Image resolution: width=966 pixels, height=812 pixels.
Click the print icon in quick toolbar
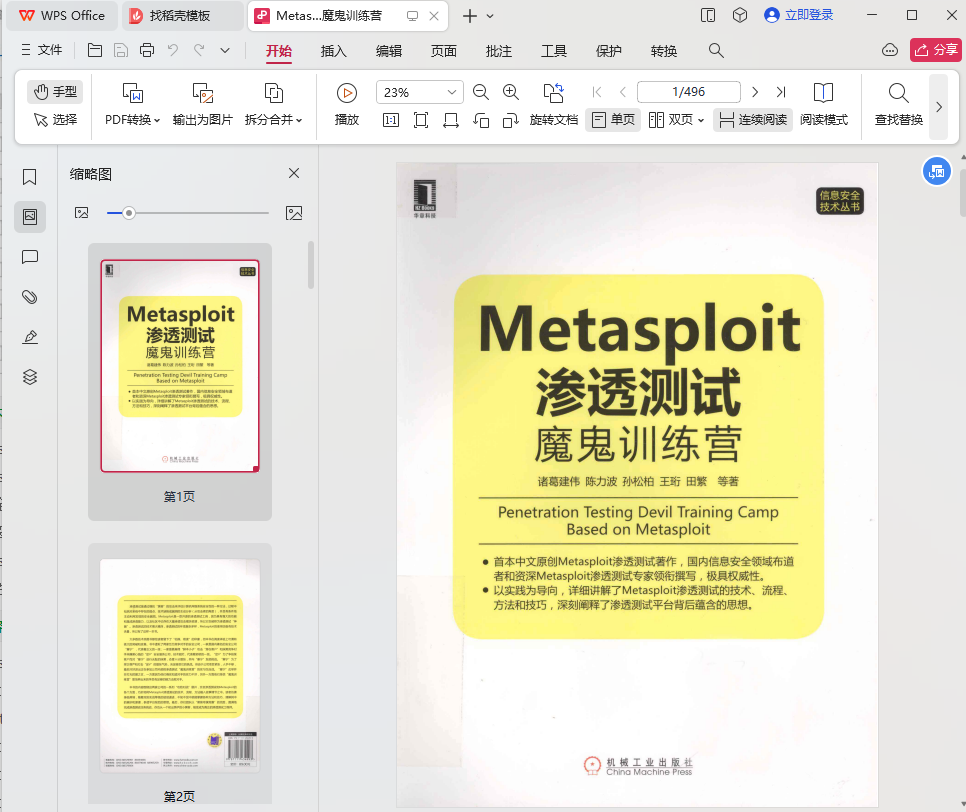point(147,51)
